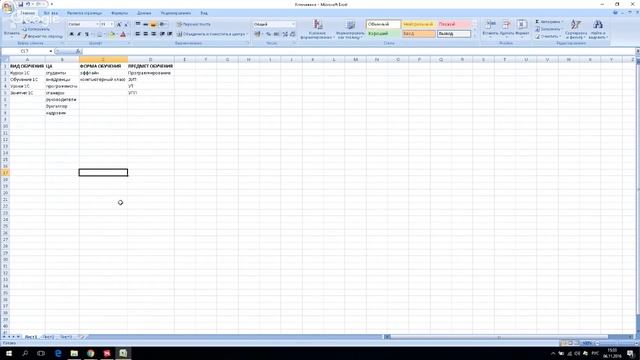Switch to the Вид tab

coord(204,13)
